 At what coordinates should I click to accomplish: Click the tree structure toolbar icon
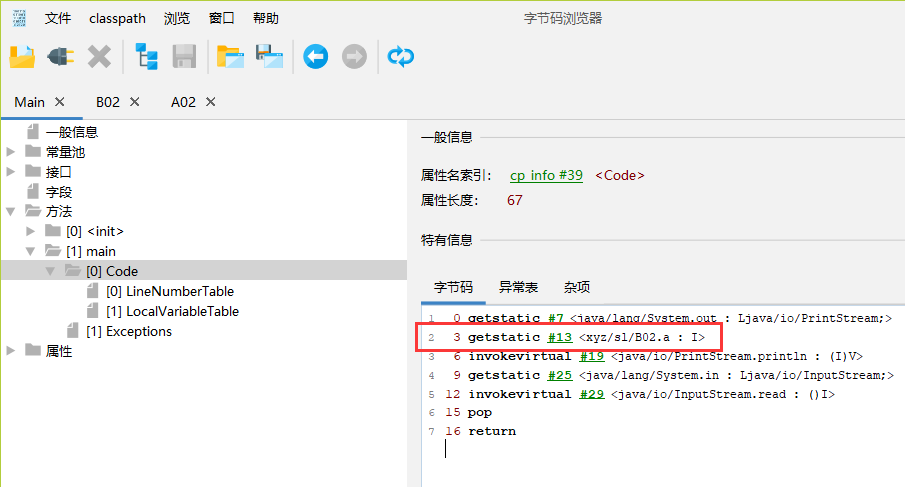pyautogui.click(x=147, y=57)
